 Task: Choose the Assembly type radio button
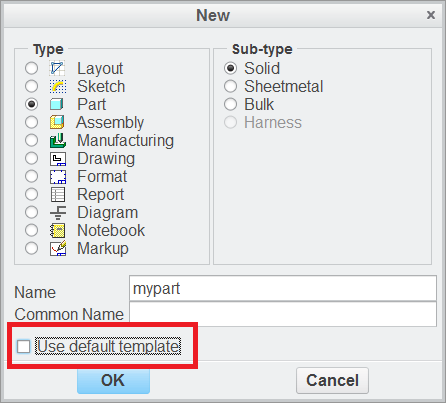[31, 122]
